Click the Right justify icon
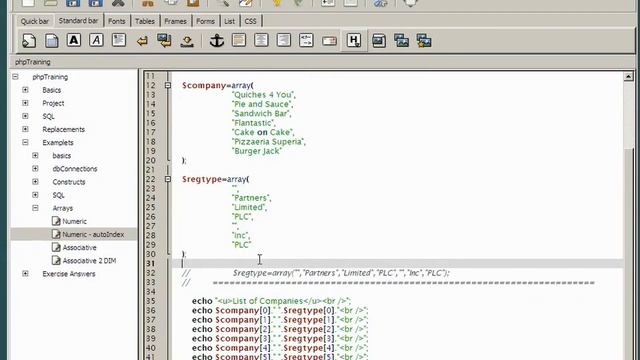The height and width of the screenshot is (360, 640). click(x=284, y=40)
